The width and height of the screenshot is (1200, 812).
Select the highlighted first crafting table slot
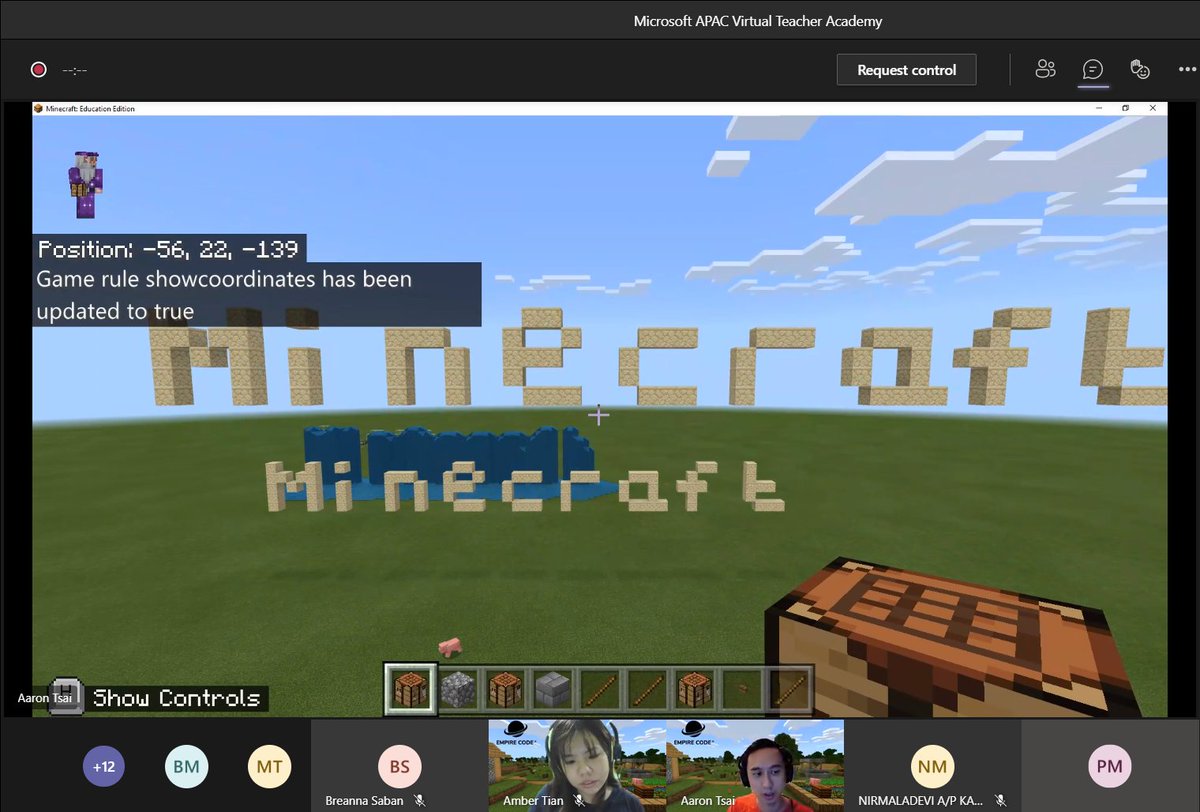(411, 690)
